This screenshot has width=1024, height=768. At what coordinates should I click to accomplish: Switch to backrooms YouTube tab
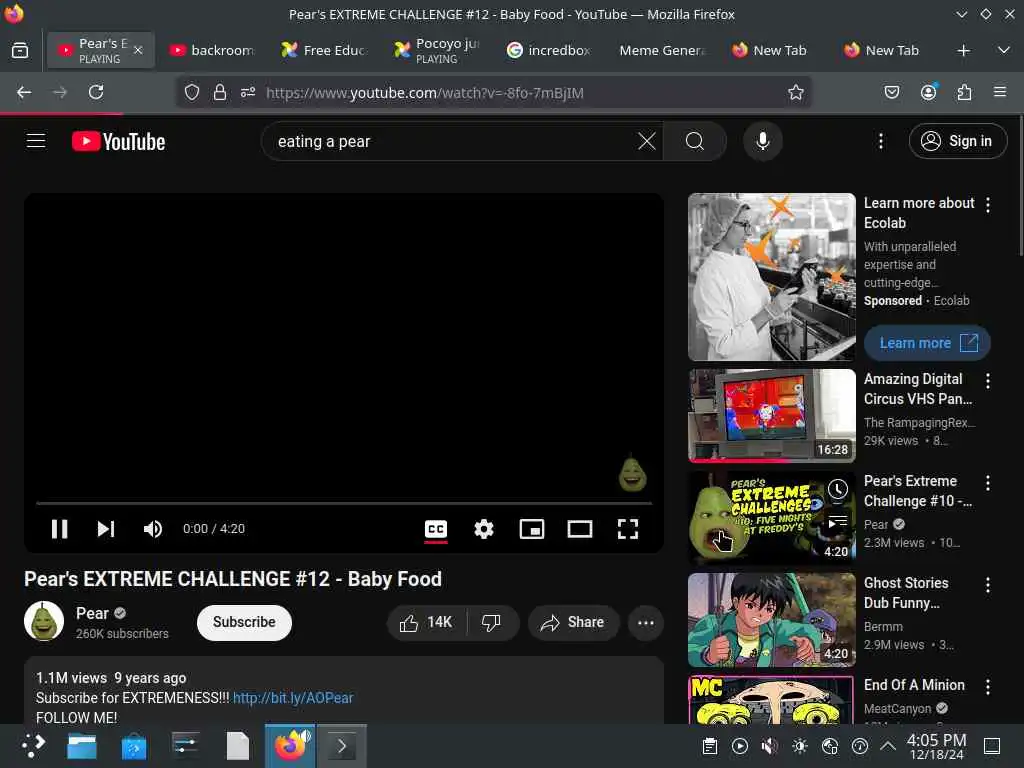click(x=212, y=50)
